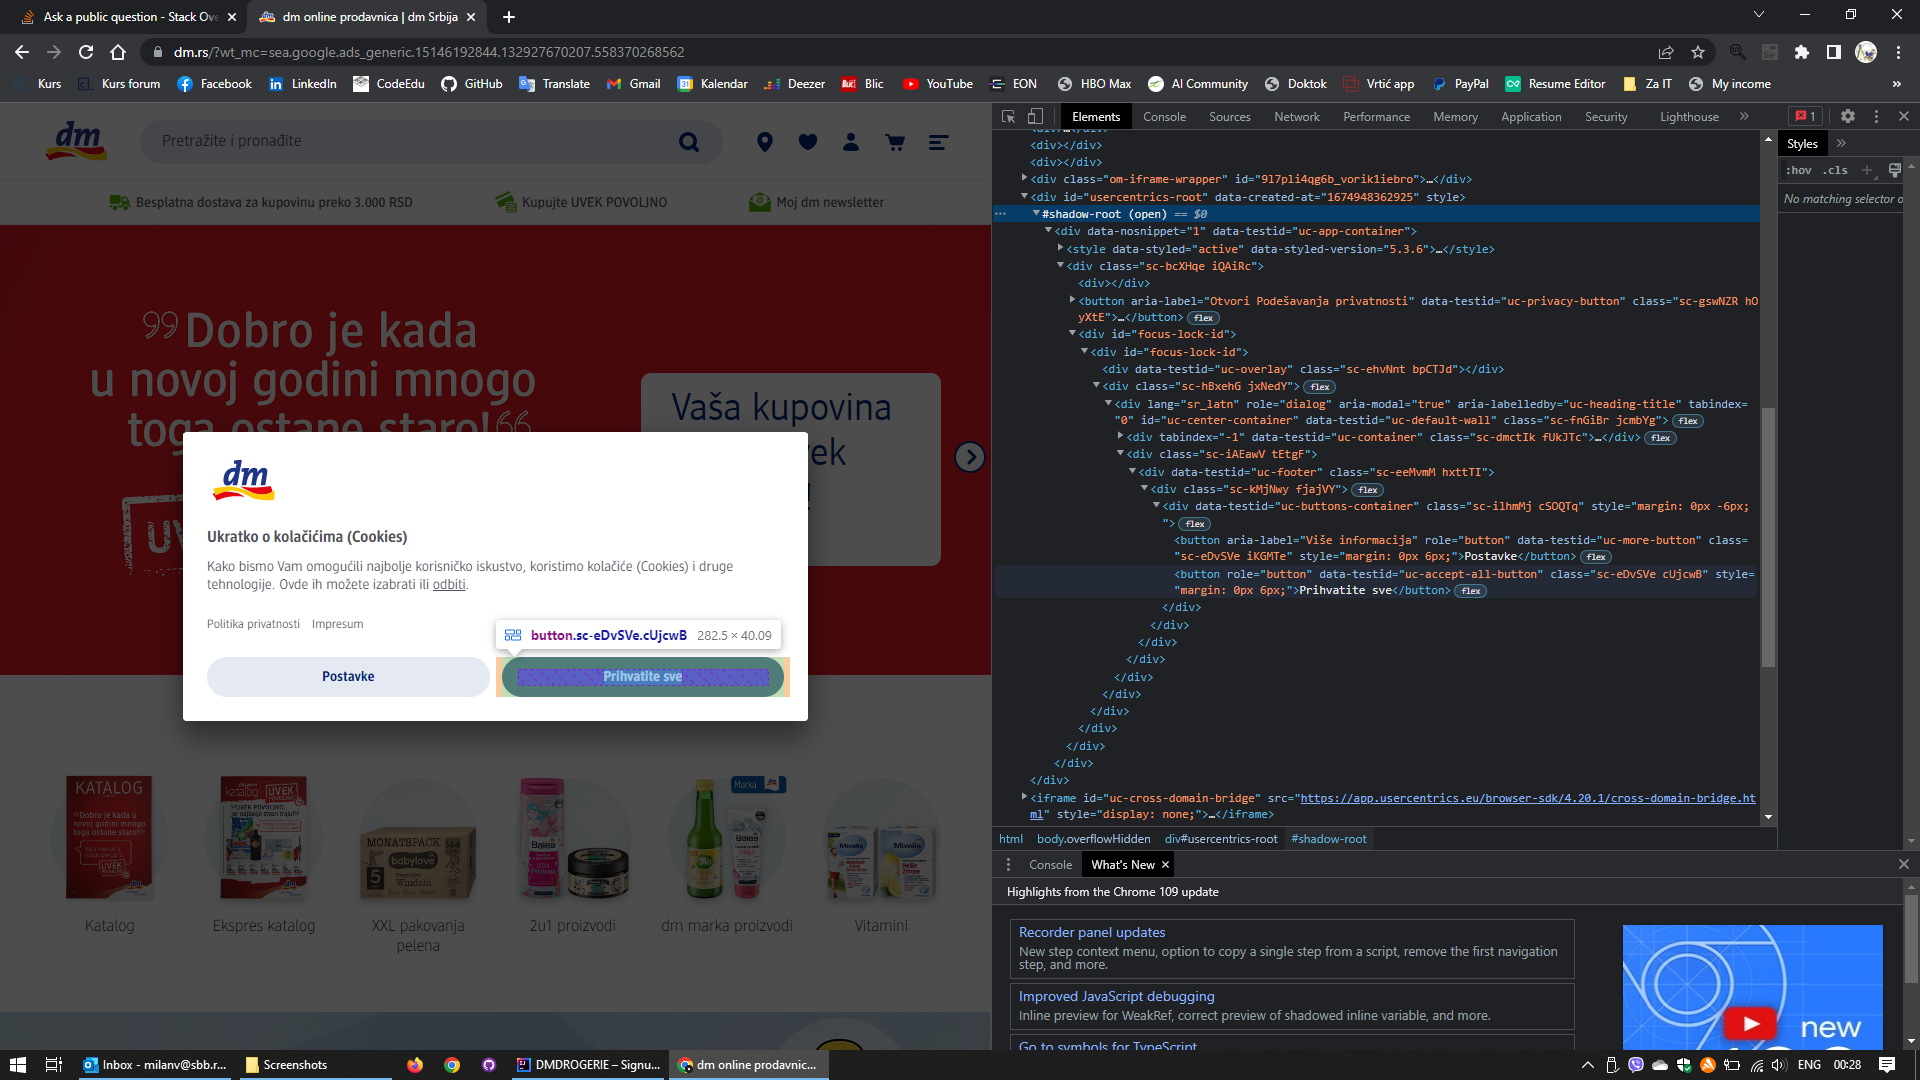Screen dimensions: 1920x1080
Task: Click the location pin icon
Action: (765, 142)
